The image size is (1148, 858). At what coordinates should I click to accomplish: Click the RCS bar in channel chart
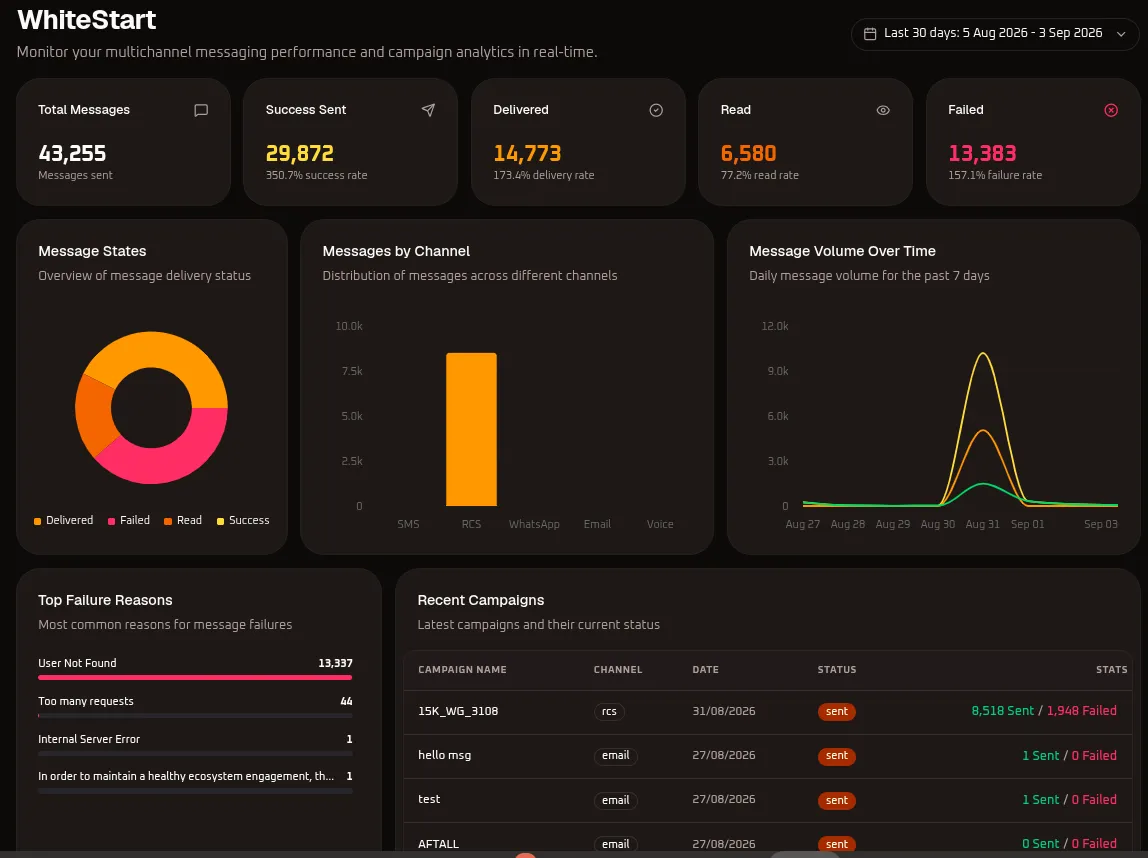(x=472, y=430)
